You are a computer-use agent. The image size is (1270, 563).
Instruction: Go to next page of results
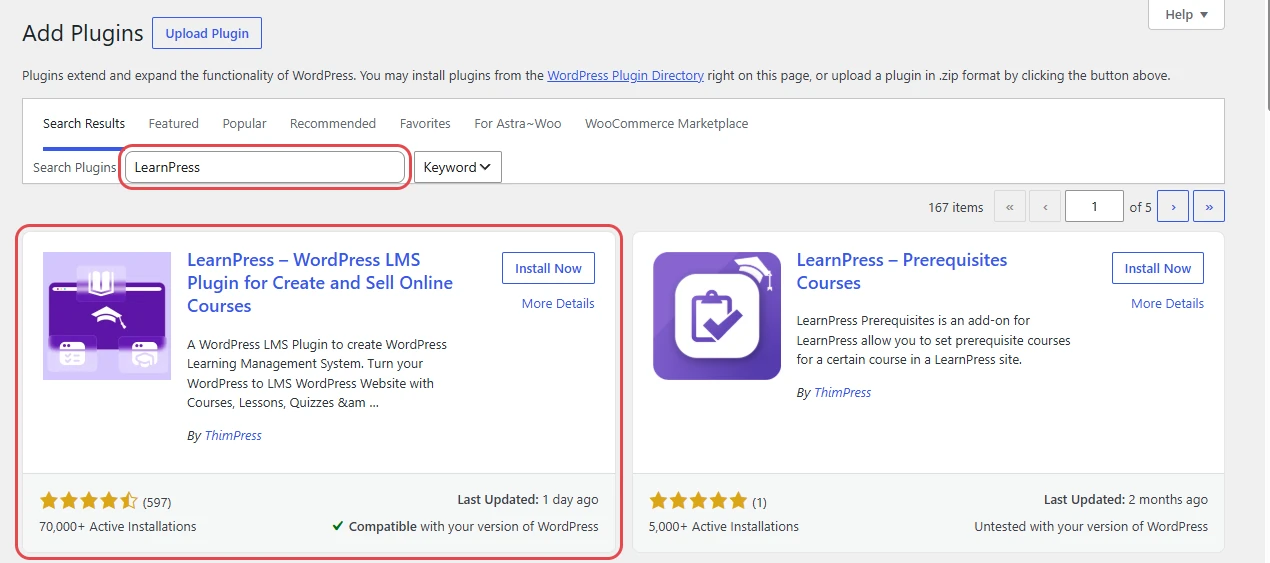click(1173, 207)
